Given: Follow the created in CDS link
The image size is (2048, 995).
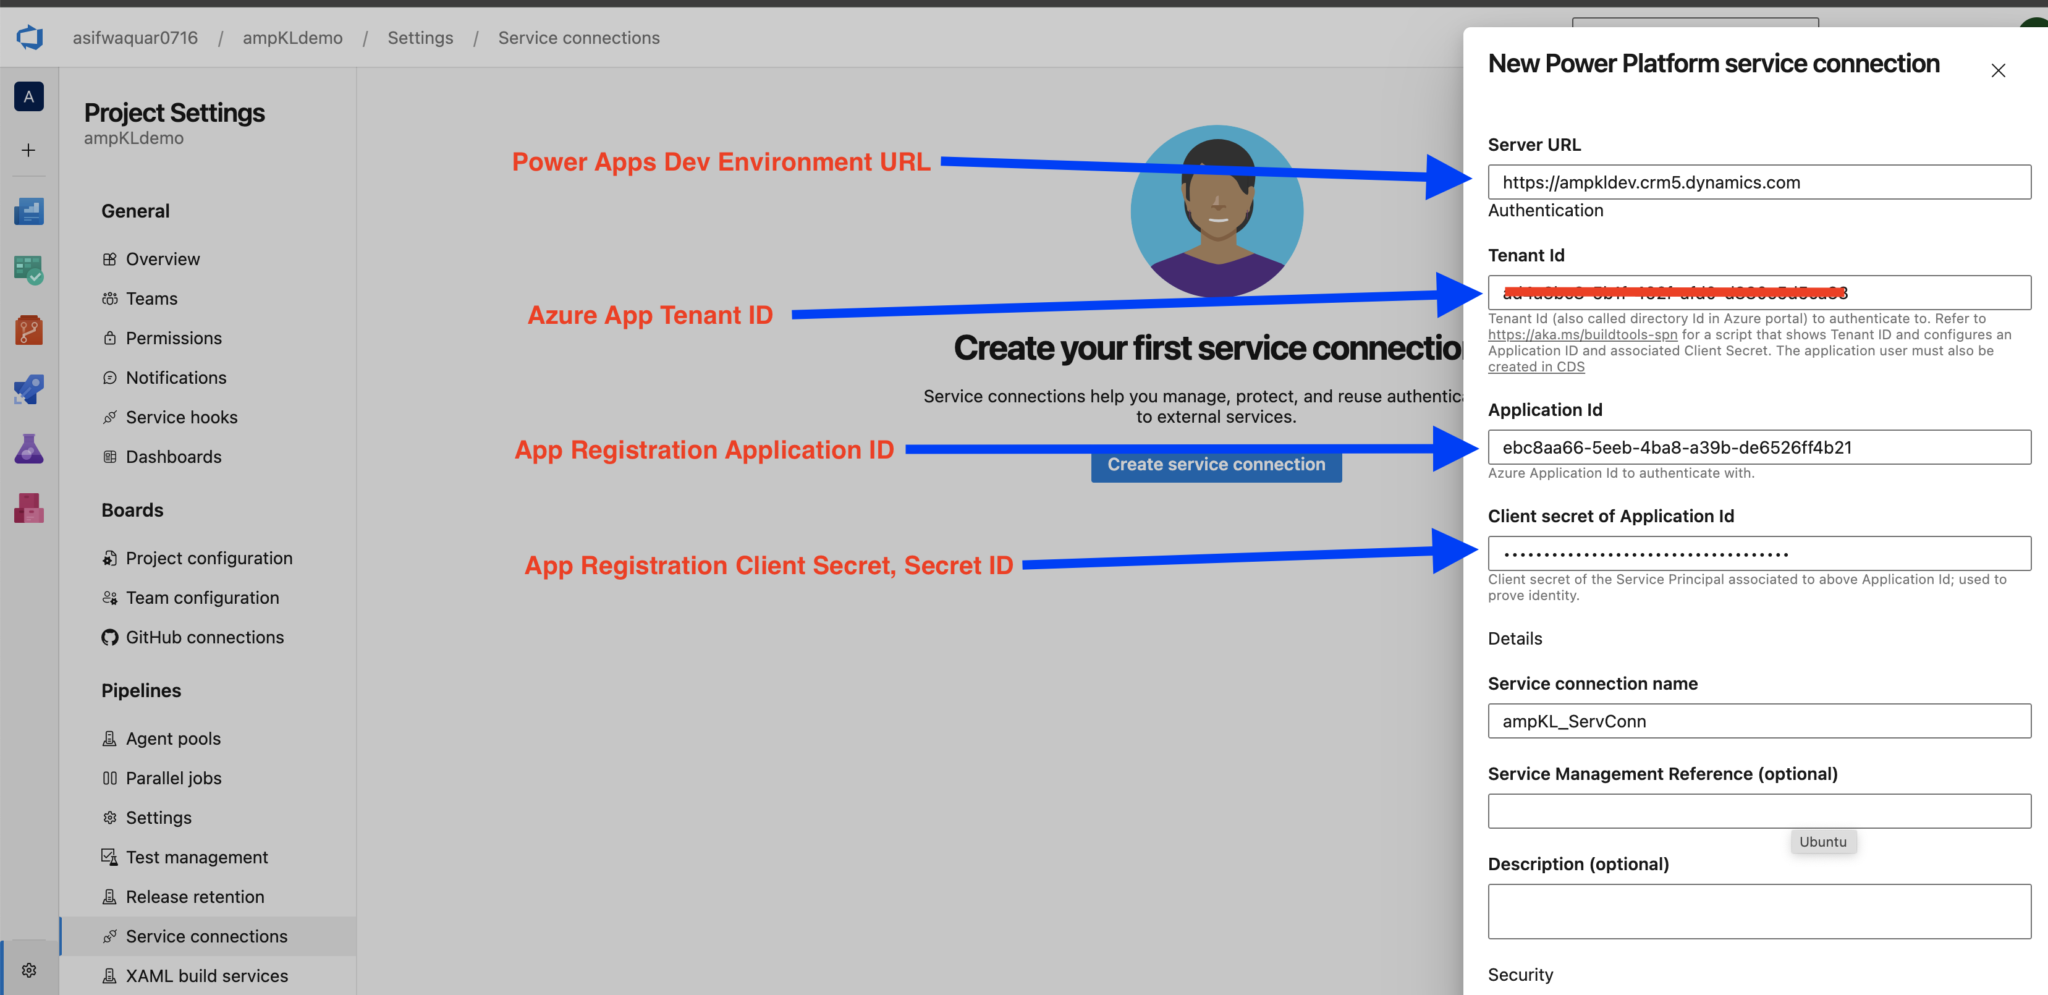Looking at the screenshot, I should pyautogui.click(x=1536, y=366).
